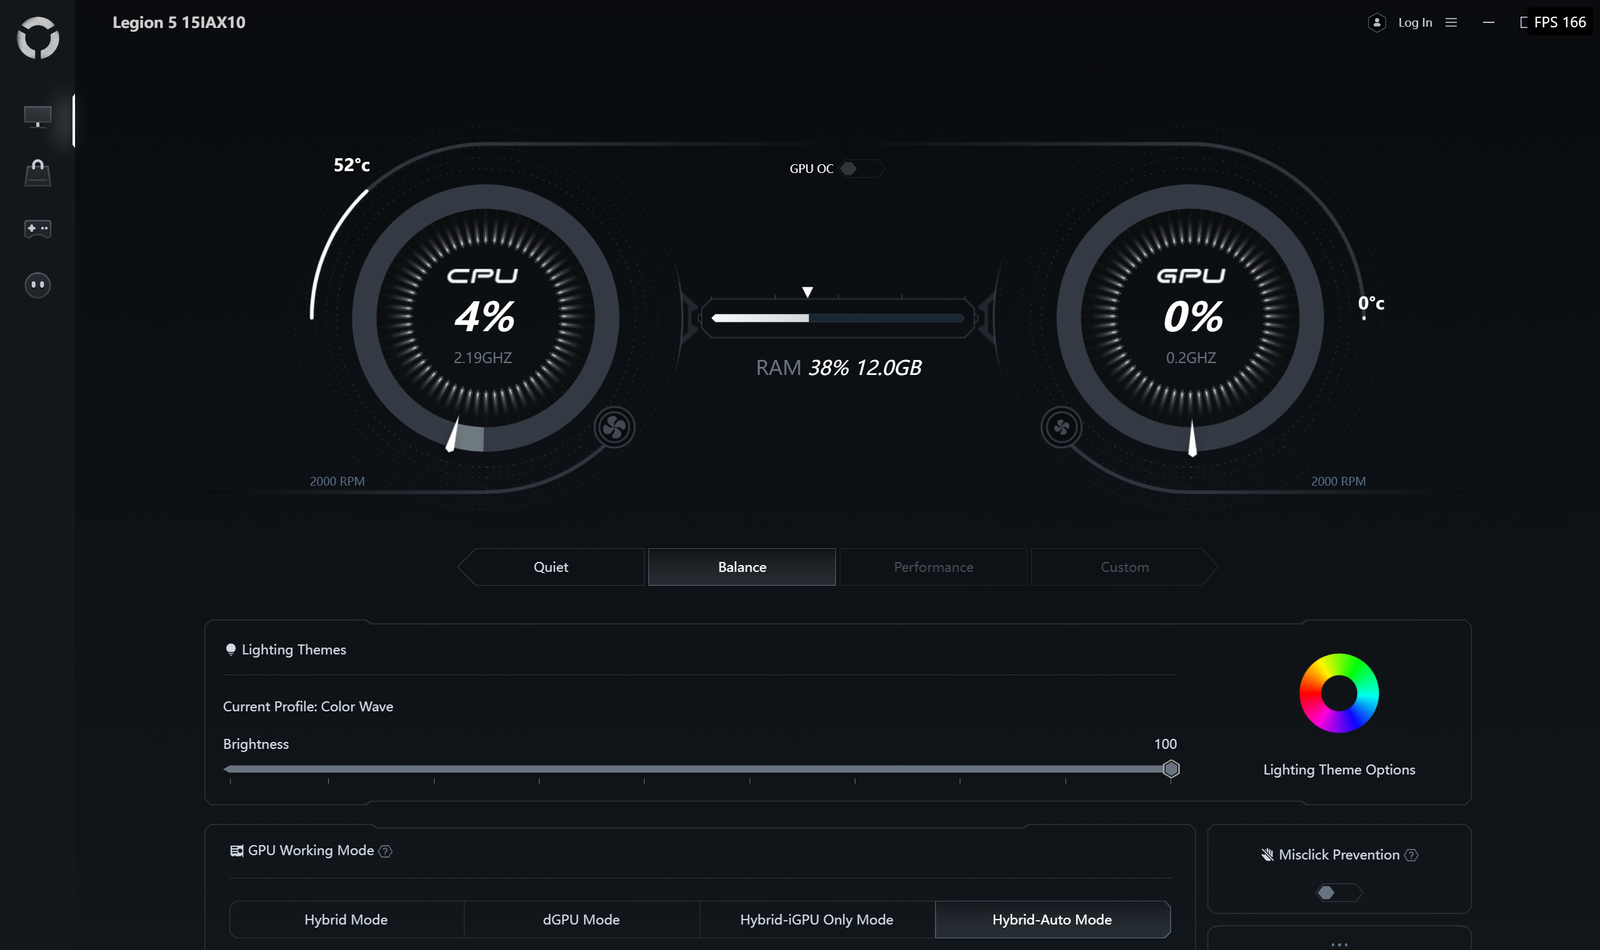
Task: Switch to Performance thermal mode
Action: 933,567
